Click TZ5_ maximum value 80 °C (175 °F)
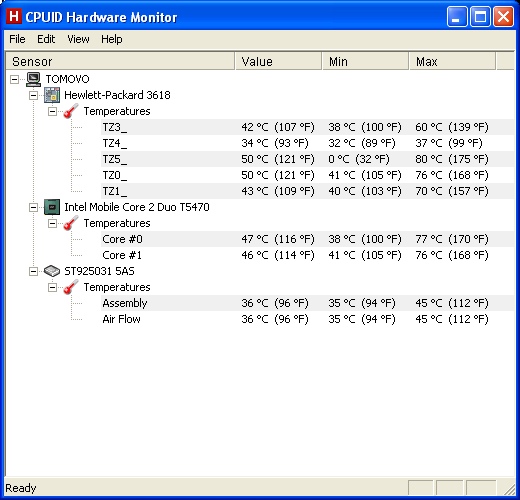 click(452, 159)
